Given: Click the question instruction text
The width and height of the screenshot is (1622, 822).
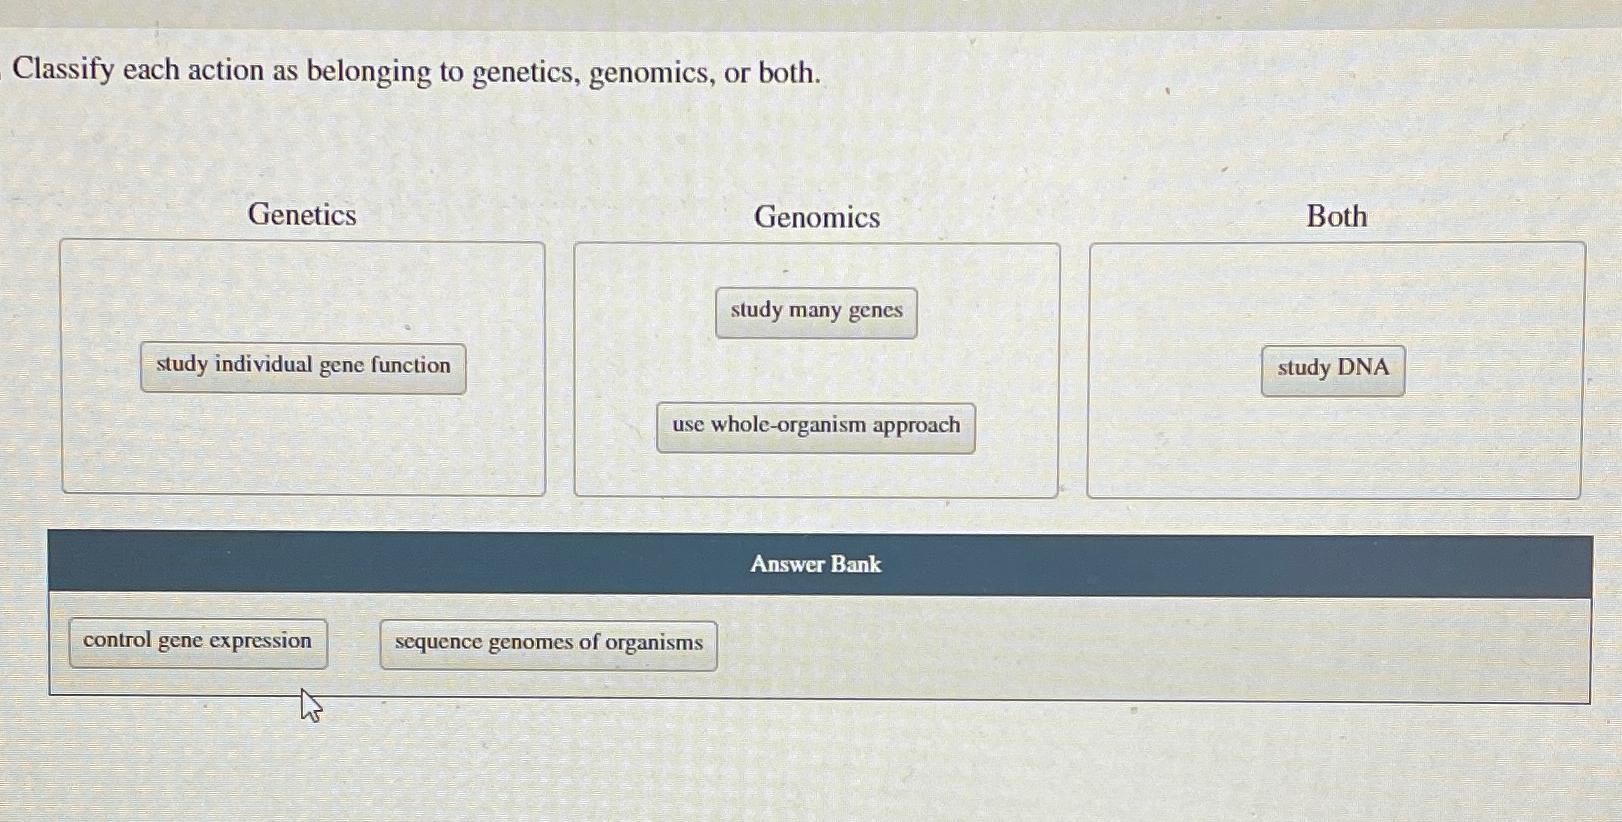Looking at the screenshot, I should [x=417, y=70].
